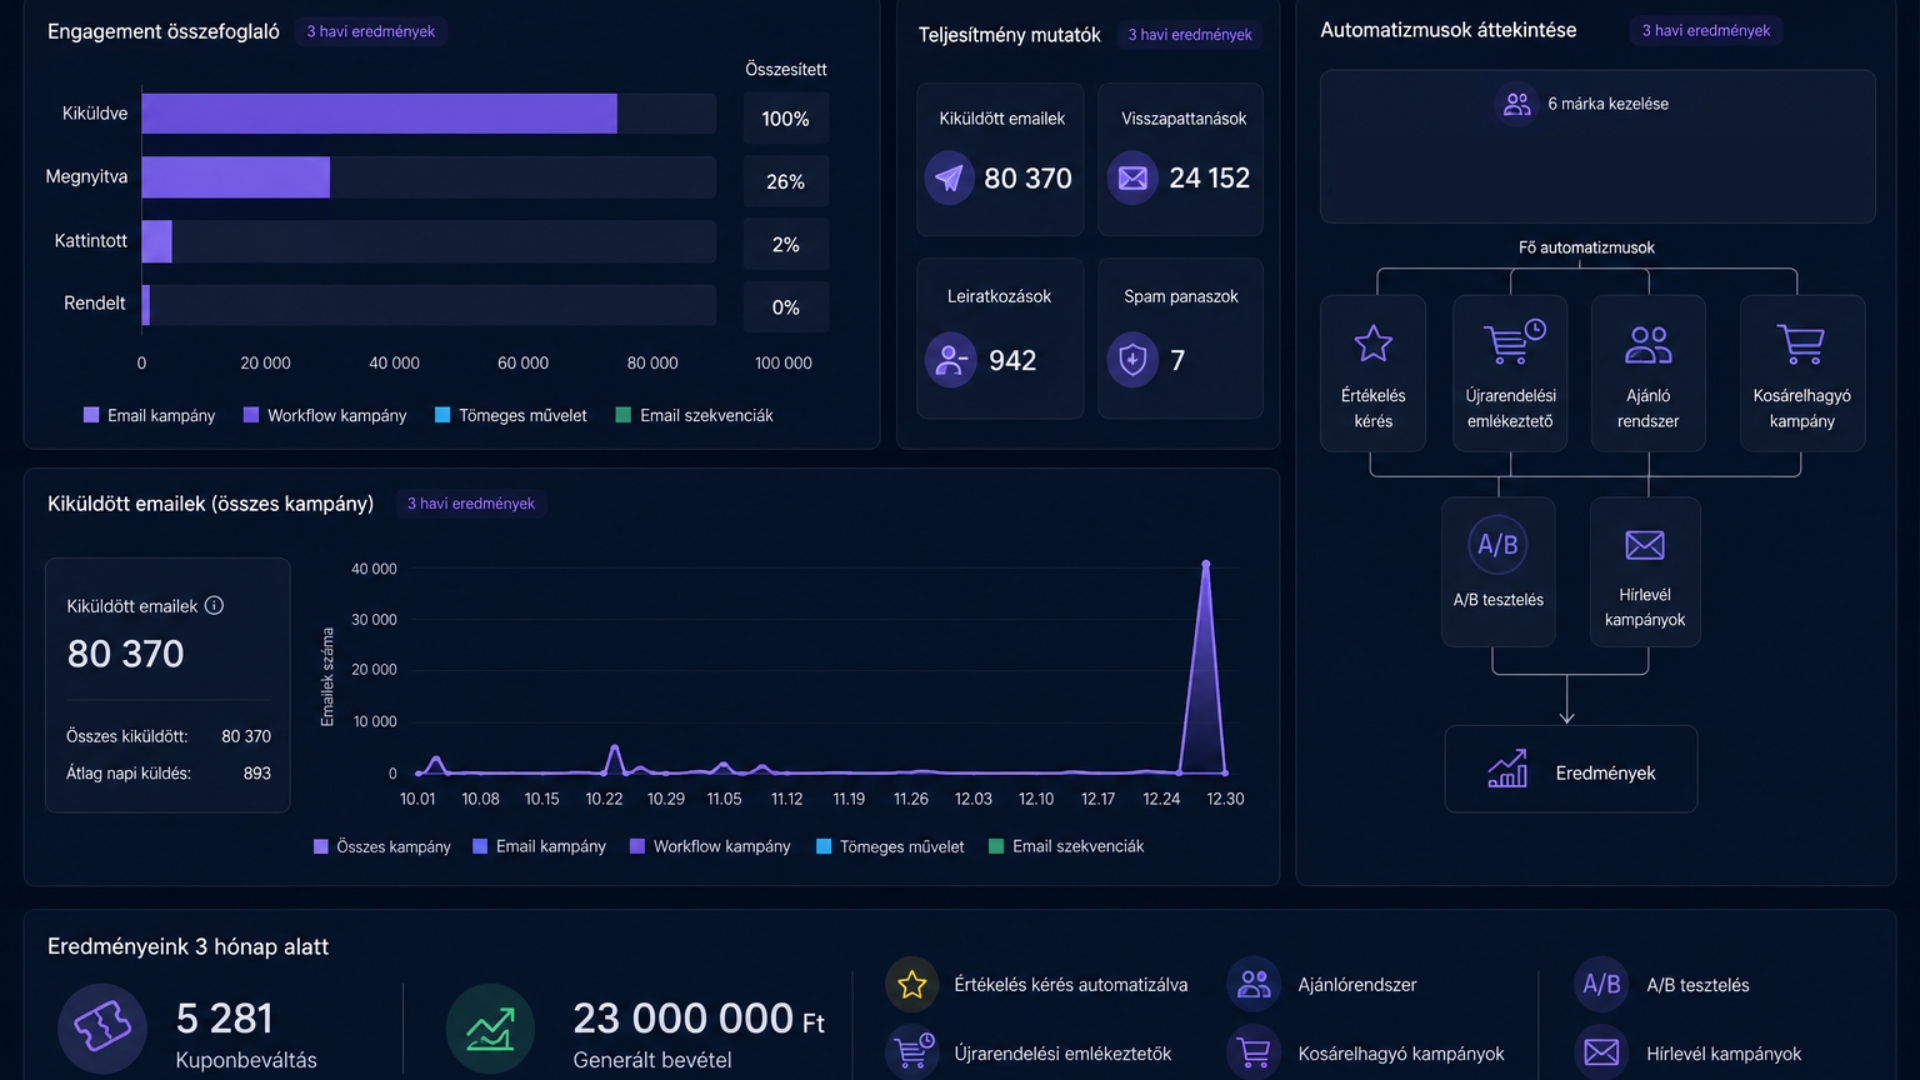1920x1080 pixels.
Task: Toggle Tömeges művelet legend in line chart
Action: click(890, 847)
